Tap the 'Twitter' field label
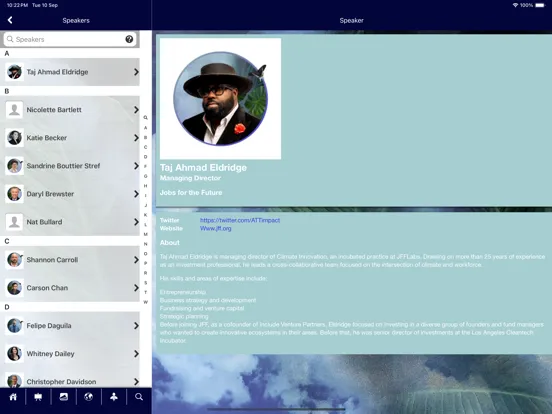The width and height of the screenshot is (552, 414). (169, 220)
